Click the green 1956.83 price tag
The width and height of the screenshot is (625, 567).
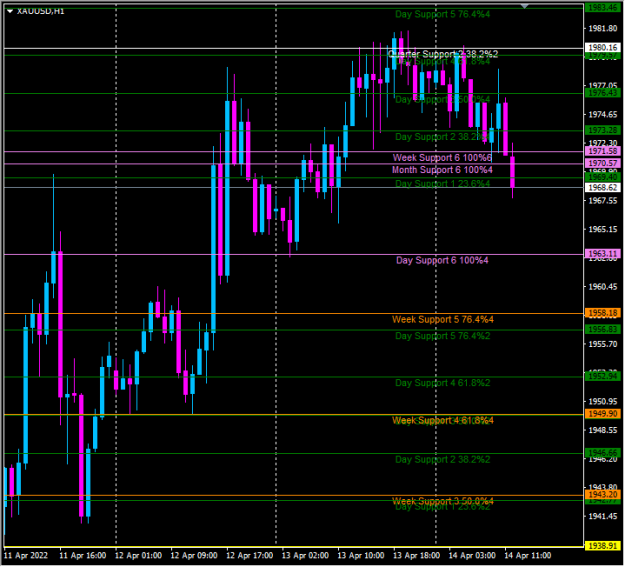pyautogui.click(x=603, y=329)
